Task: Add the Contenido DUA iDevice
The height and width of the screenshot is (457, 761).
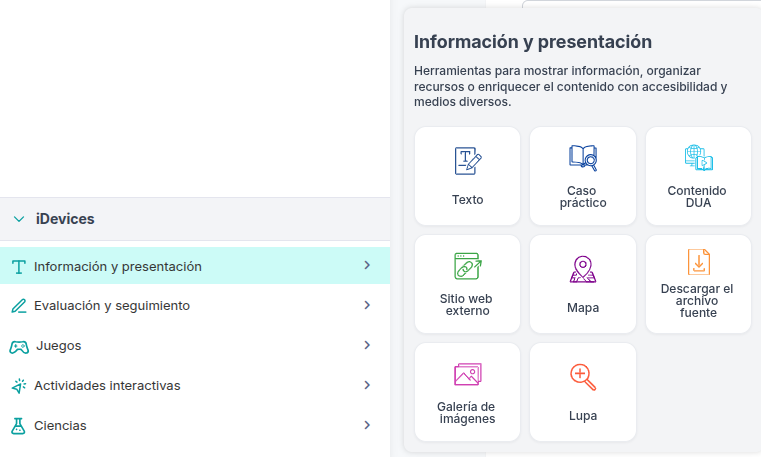Action: pos(698,158)
